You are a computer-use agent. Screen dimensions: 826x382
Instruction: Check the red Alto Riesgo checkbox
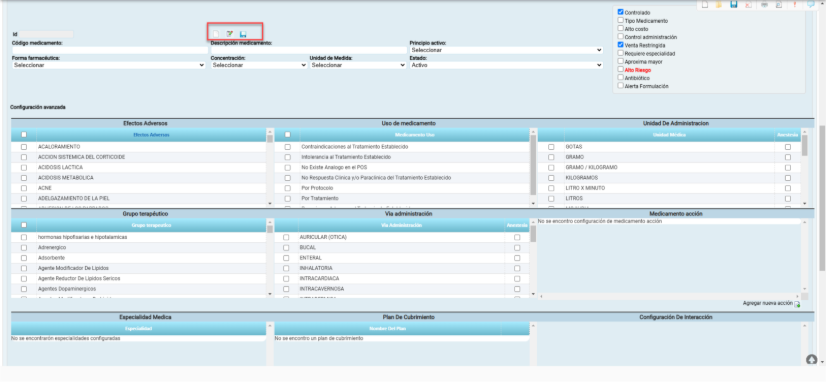coord(621,69)
